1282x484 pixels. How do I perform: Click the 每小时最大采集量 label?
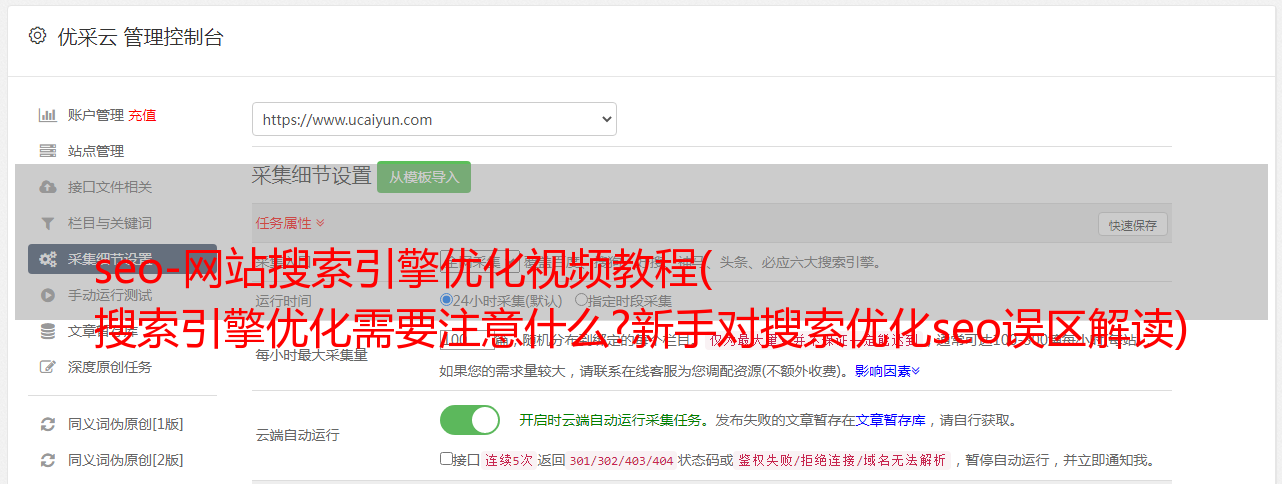pyautogui.click(x=312, y=355)
